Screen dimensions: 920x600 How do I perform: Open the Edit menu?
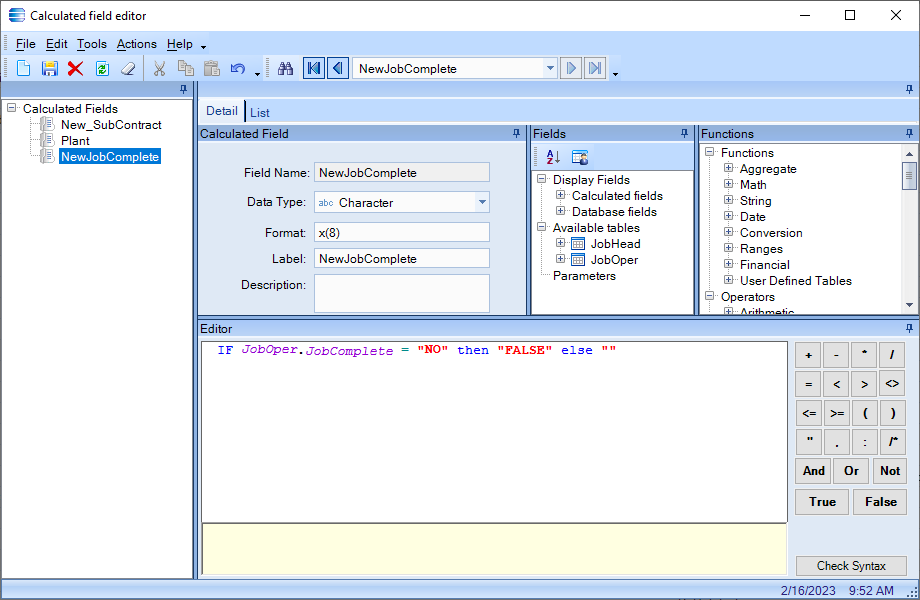56,44
